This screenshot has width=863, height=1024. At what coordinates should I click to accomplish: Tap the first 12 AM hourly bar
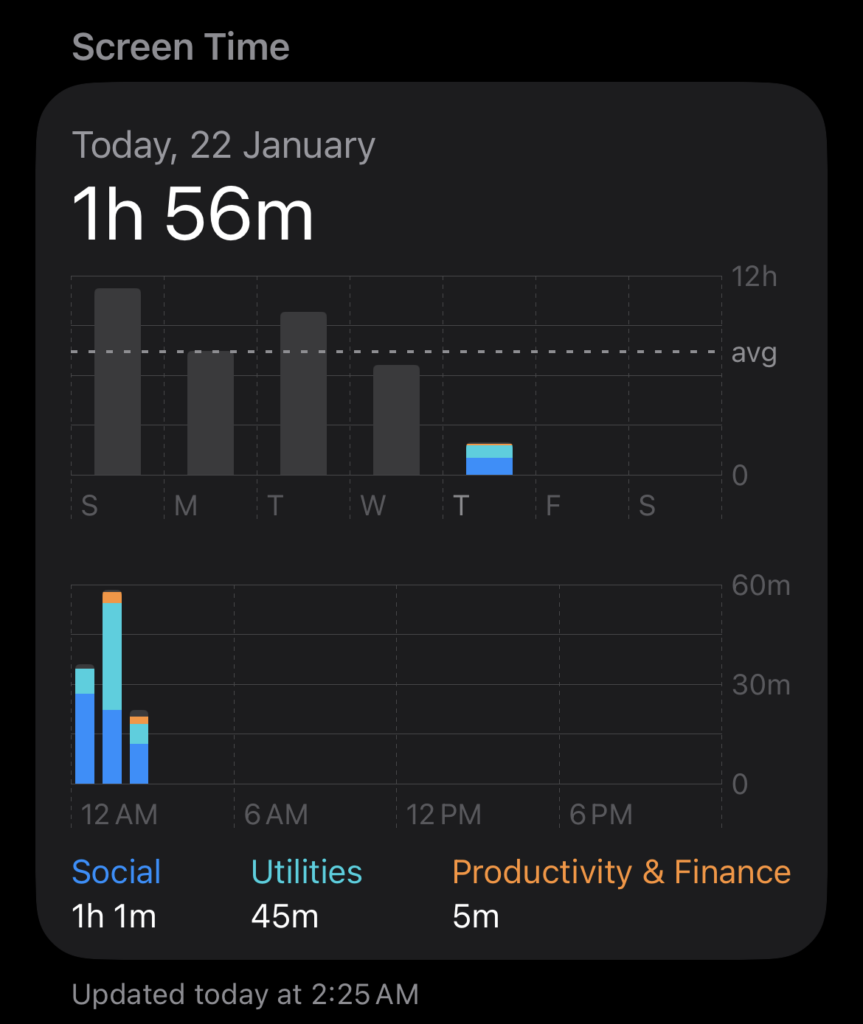(85, 725)
